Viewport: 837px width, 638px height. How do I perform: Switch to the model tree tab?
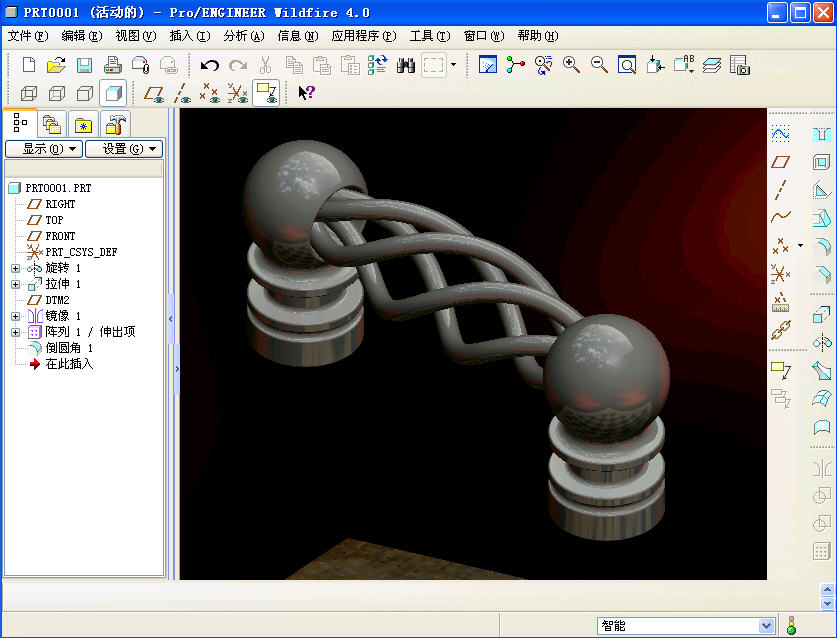[x=20, y=123]
